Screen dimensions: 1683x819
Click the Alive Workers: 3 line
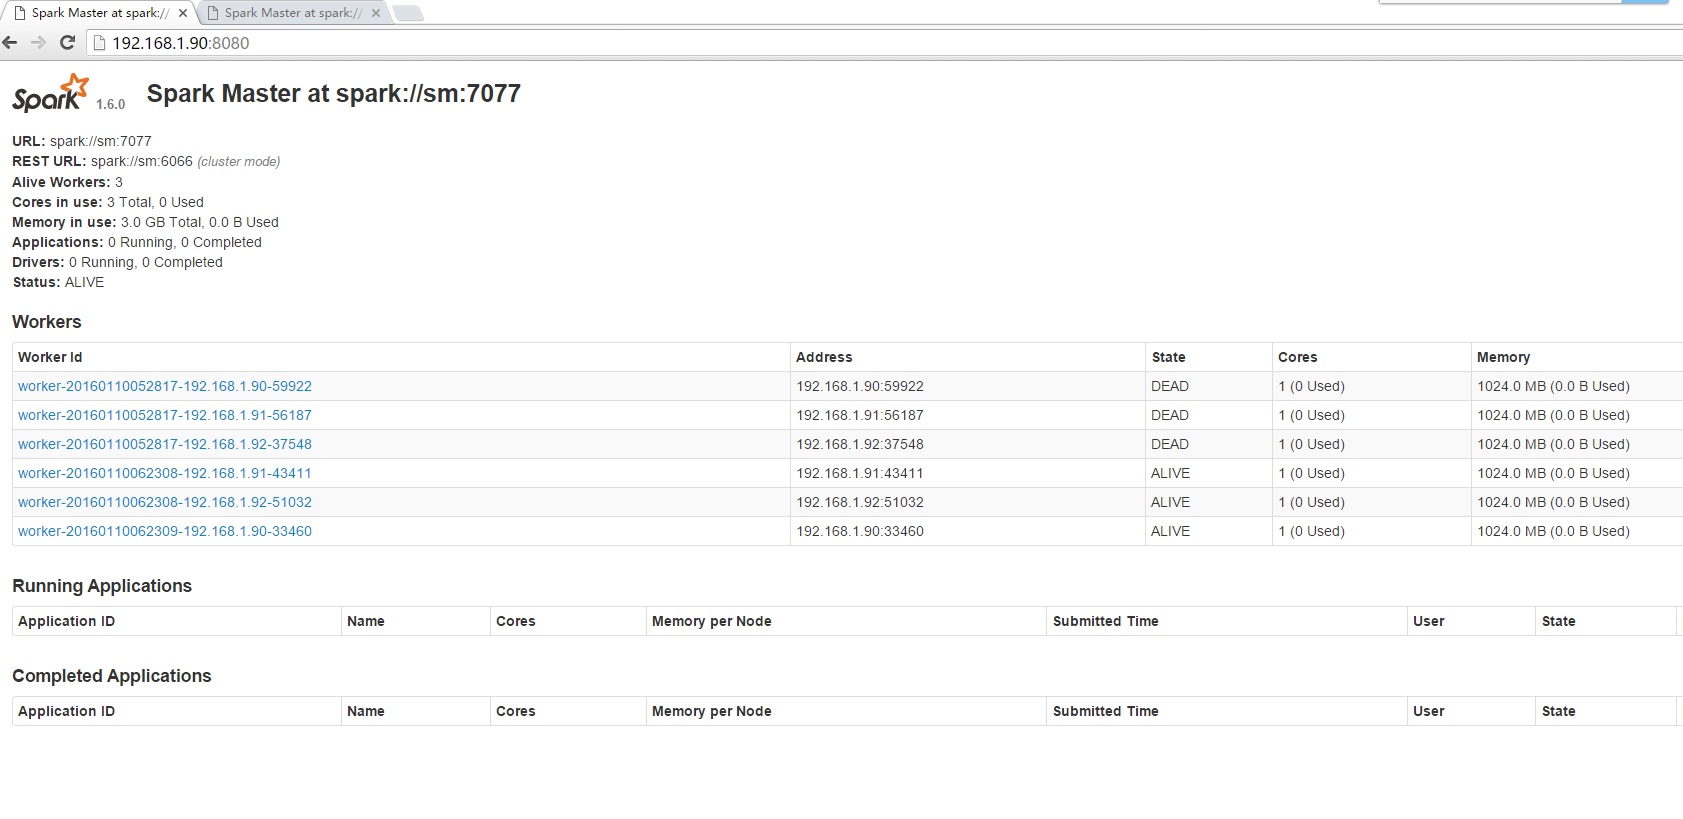pos(67,182)
